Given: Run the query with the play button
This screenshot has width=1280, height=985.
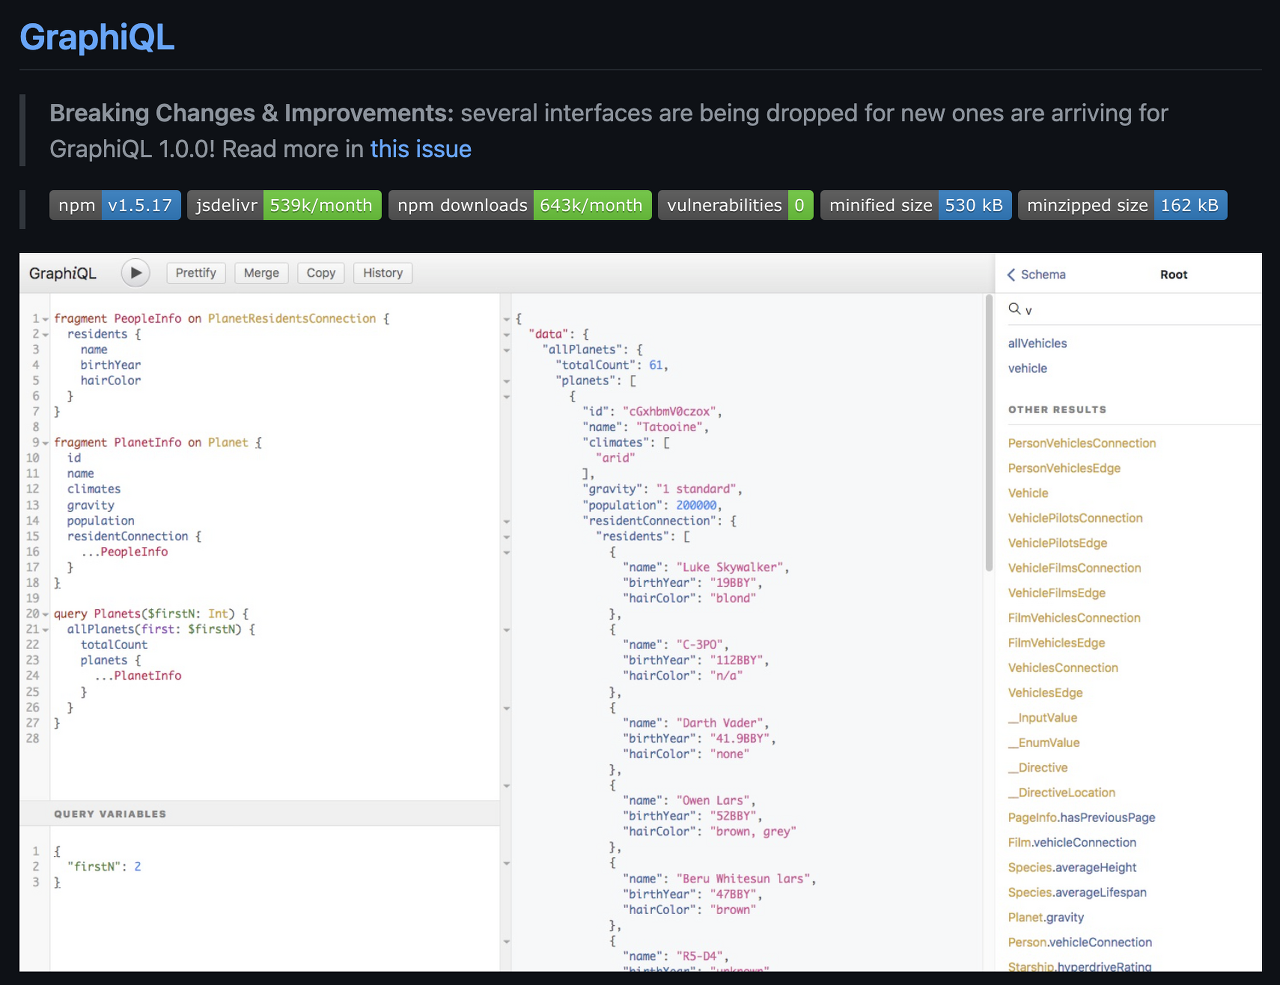Looking at the screenshot, I should (x=135, y=273).
